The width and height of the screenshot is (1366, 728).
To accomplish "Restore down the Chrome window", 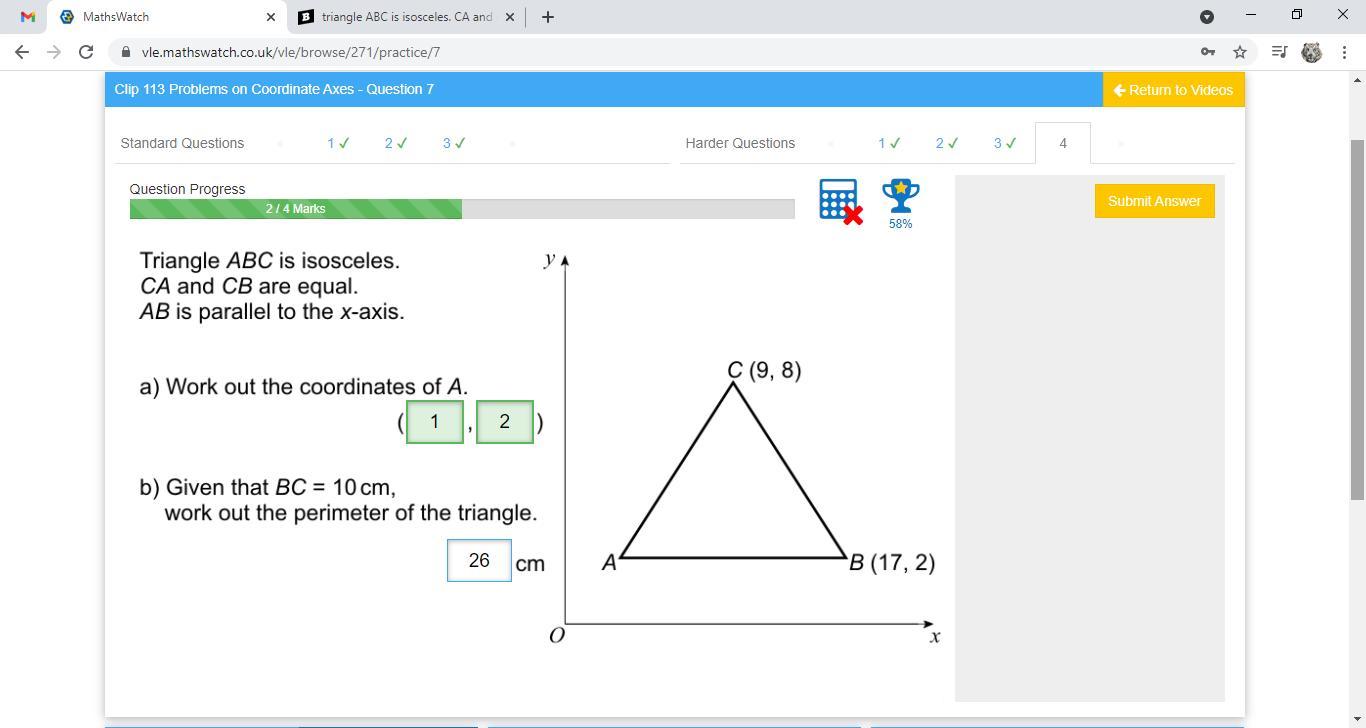I will (x=1297, y=15).
